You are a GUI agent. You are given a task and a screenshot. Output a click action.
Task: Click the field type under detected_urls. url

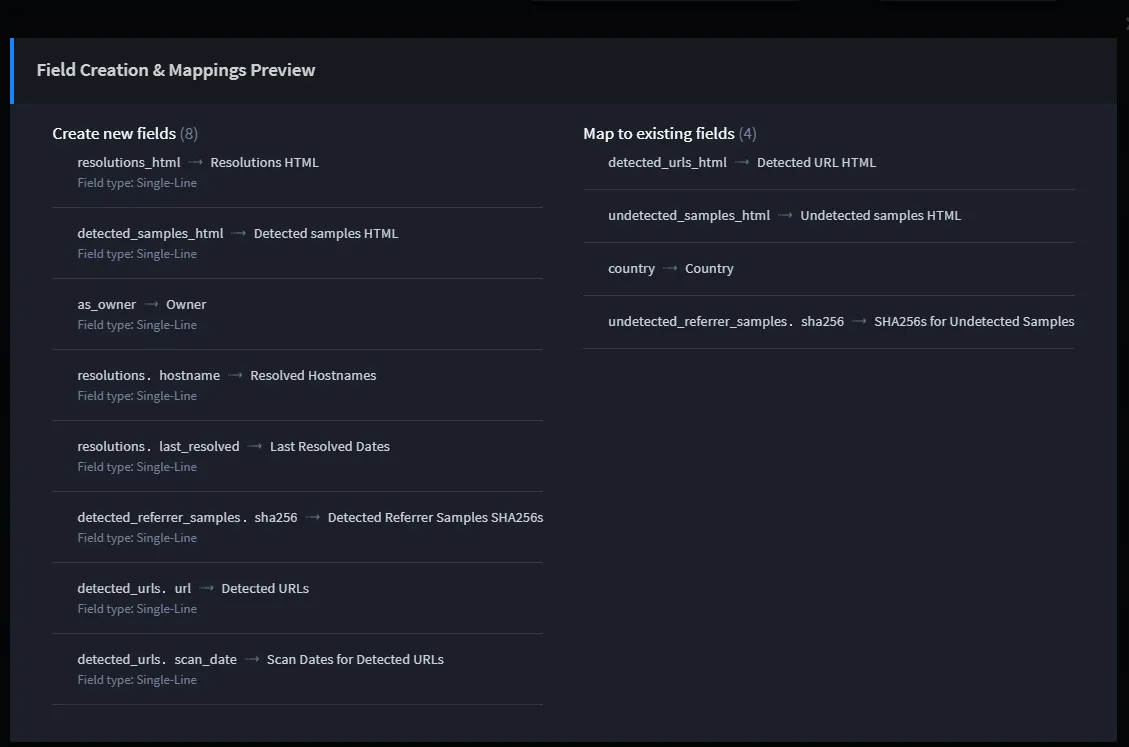click(x=137, y=609)
